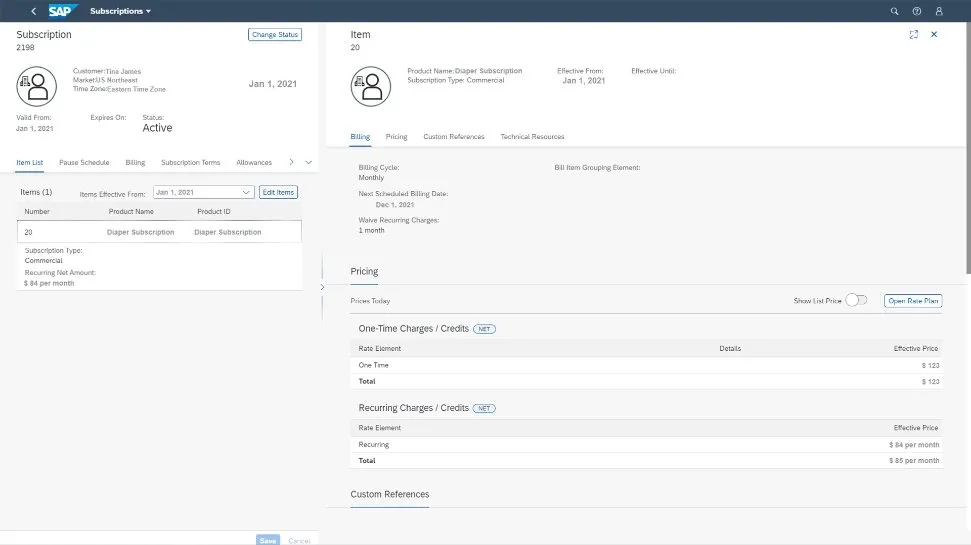Toggle the Show List Price switch

856,300
